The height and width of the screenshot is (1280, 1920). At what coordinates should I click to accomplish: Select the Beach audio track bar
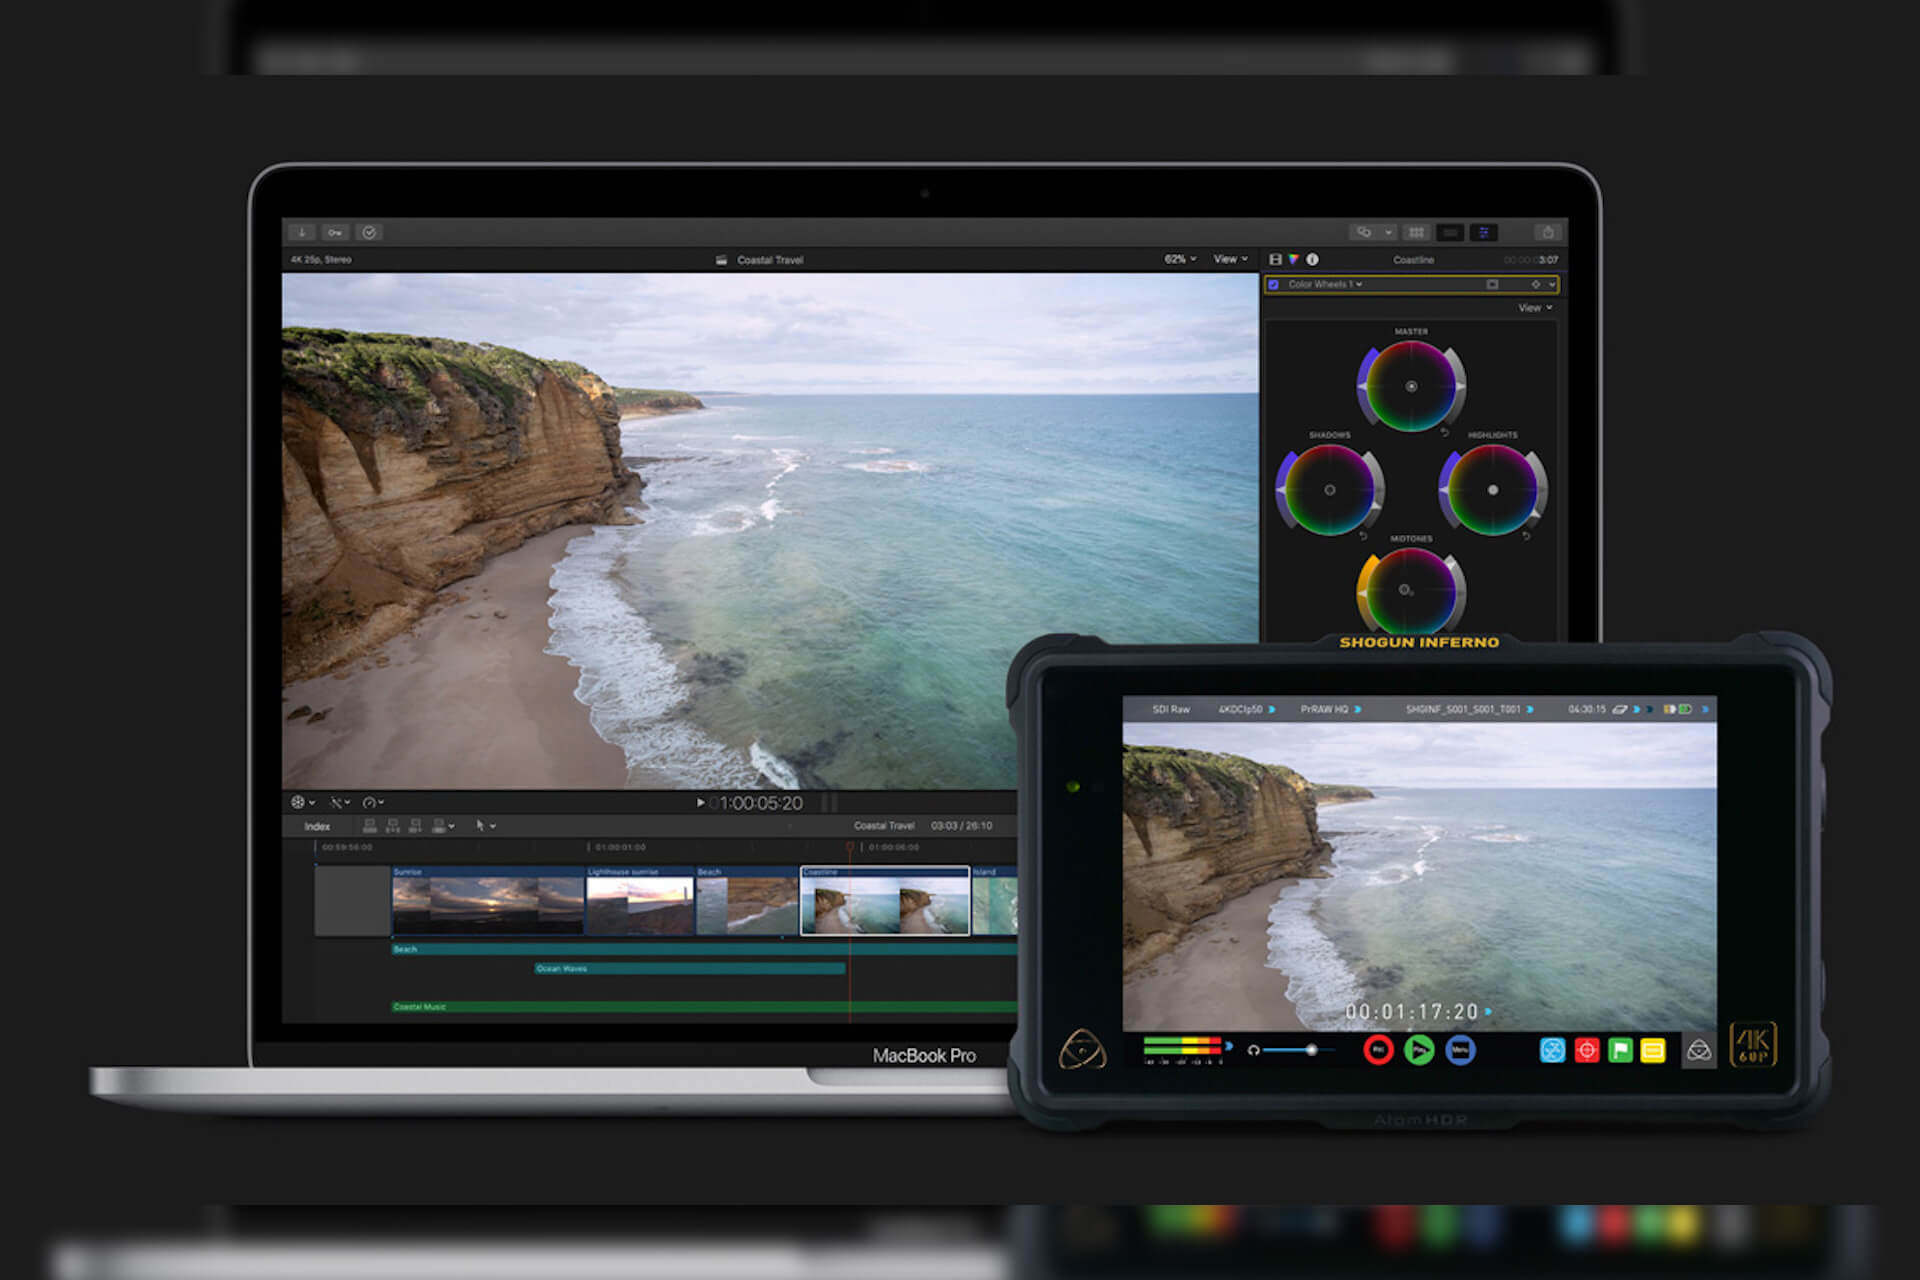[x=704, y=949]
